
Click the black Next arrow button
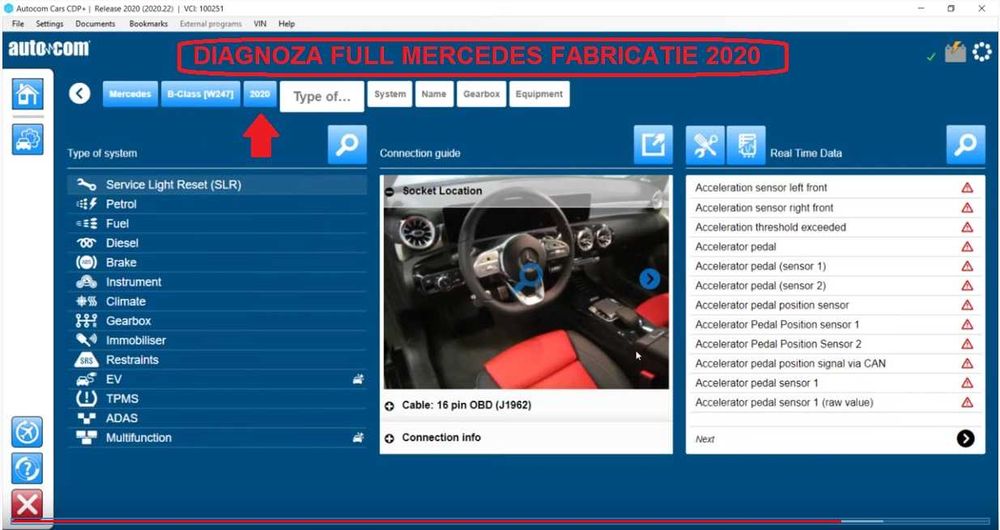[966, 438]
